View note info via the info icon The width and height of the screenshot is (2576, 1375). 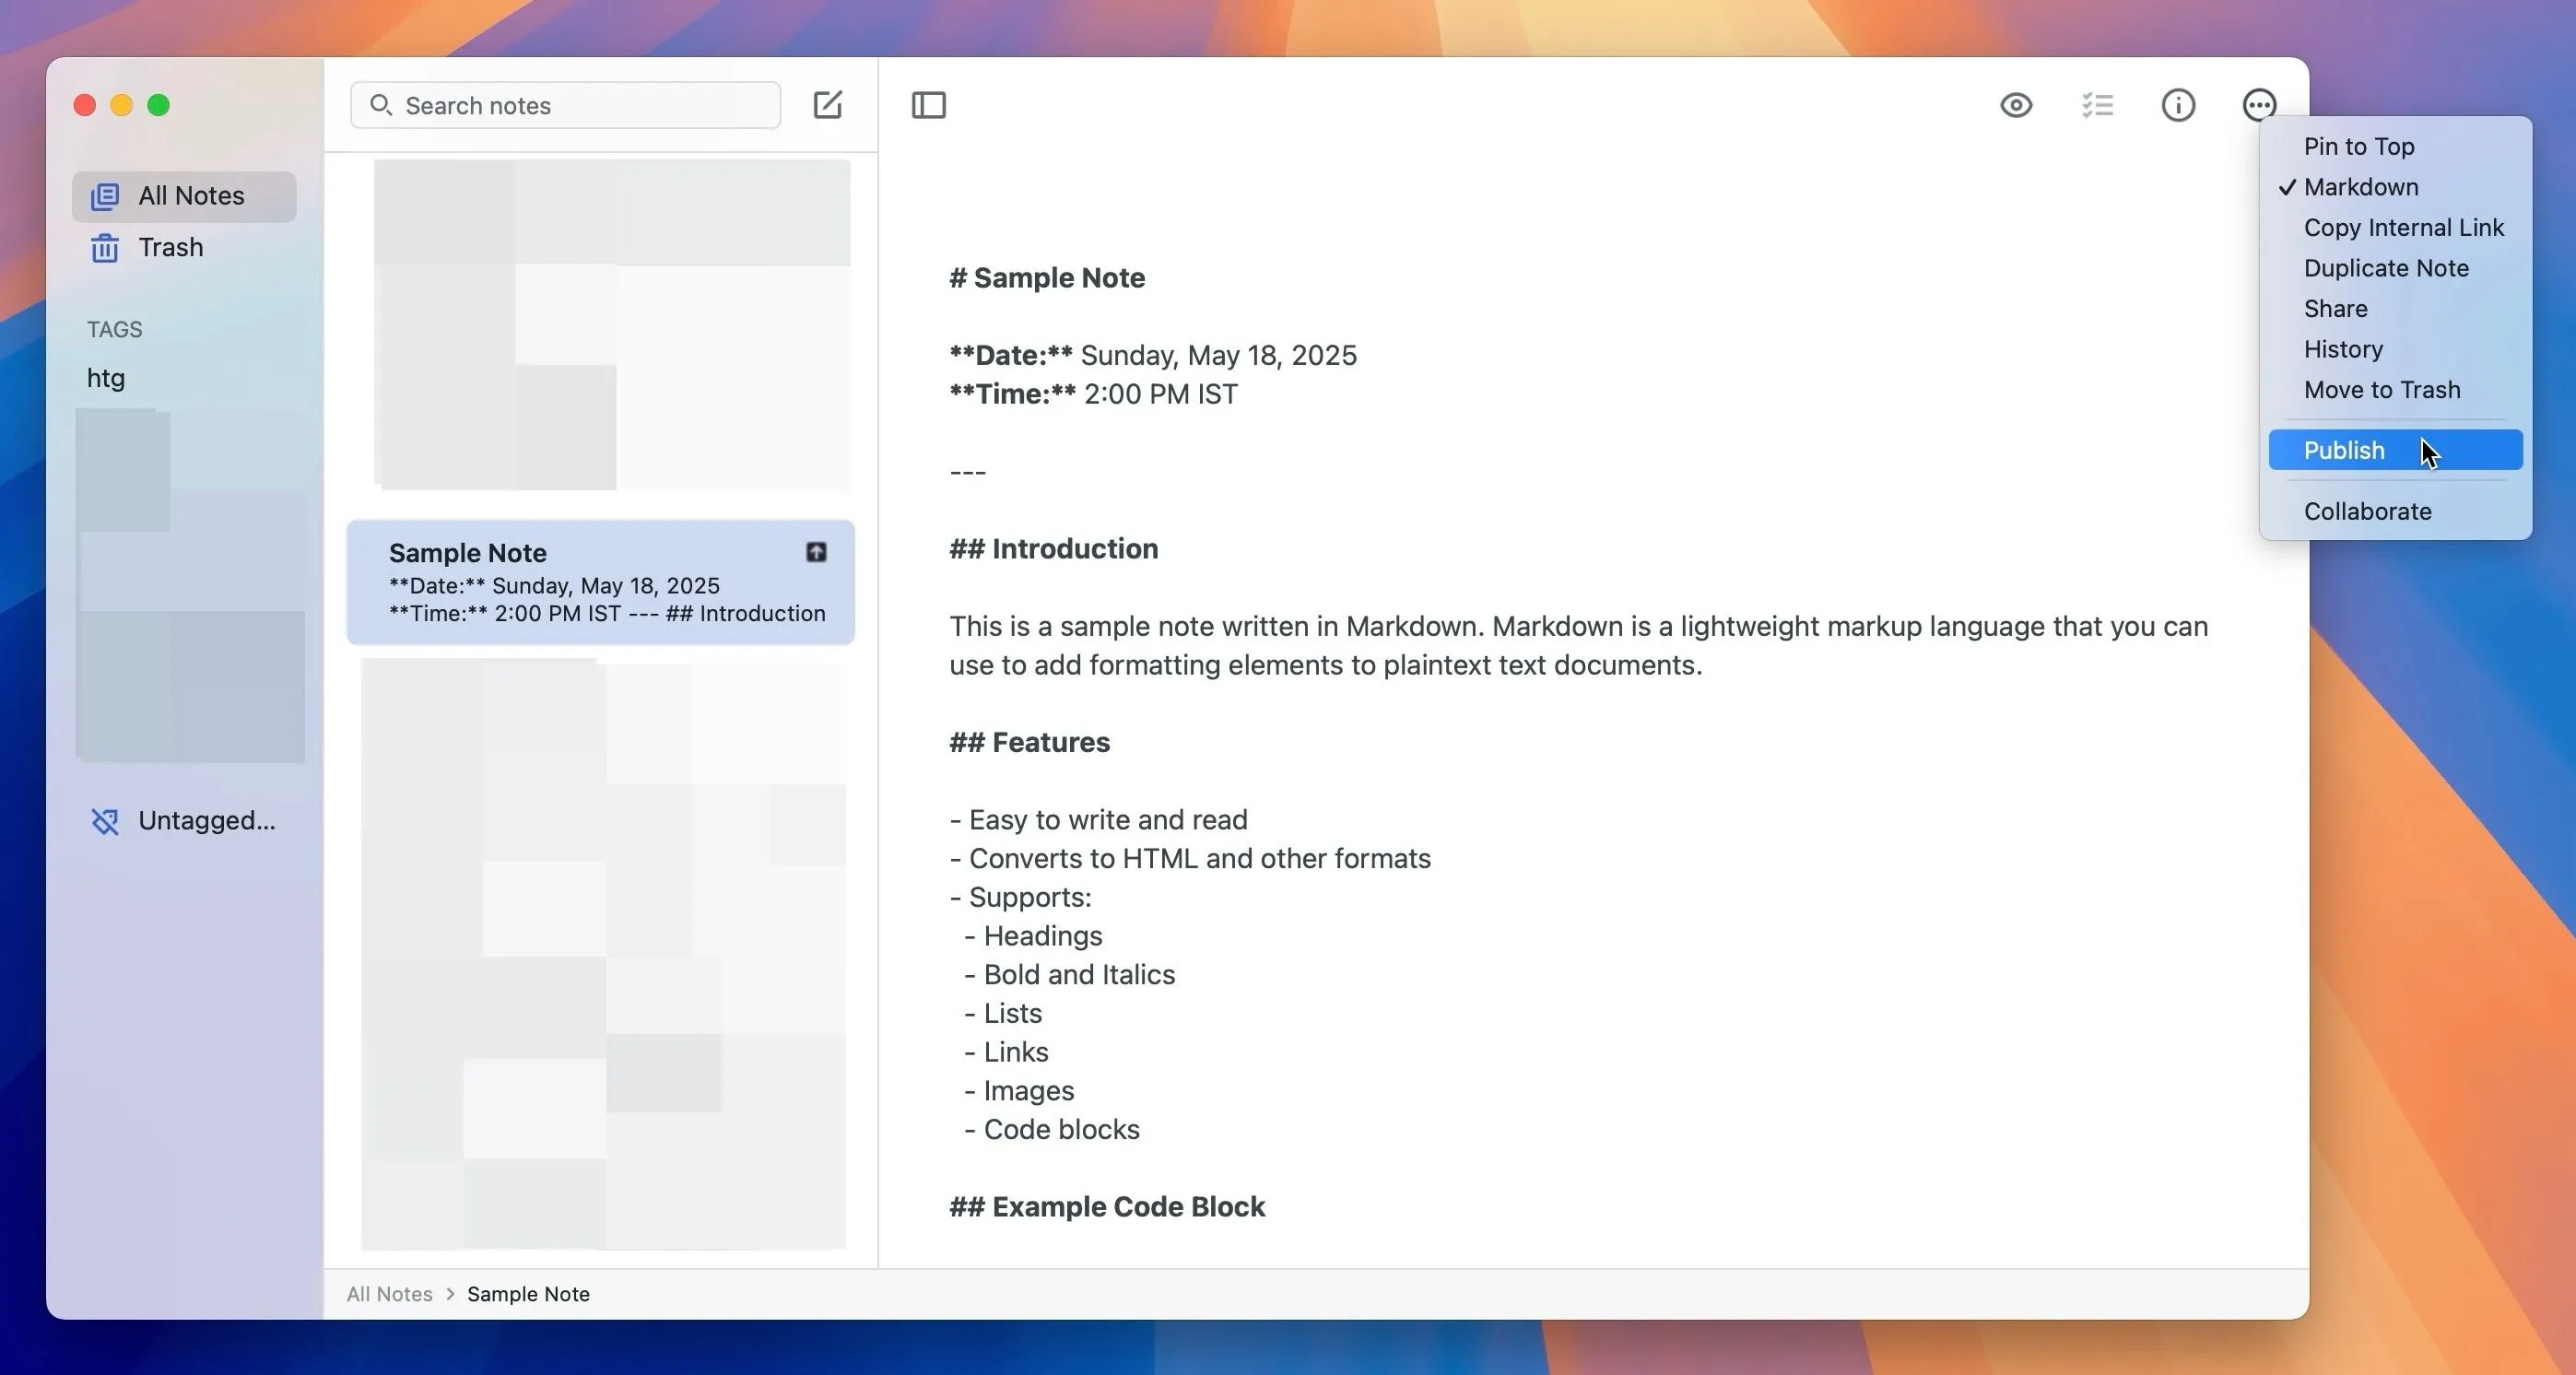[2178, 105]
